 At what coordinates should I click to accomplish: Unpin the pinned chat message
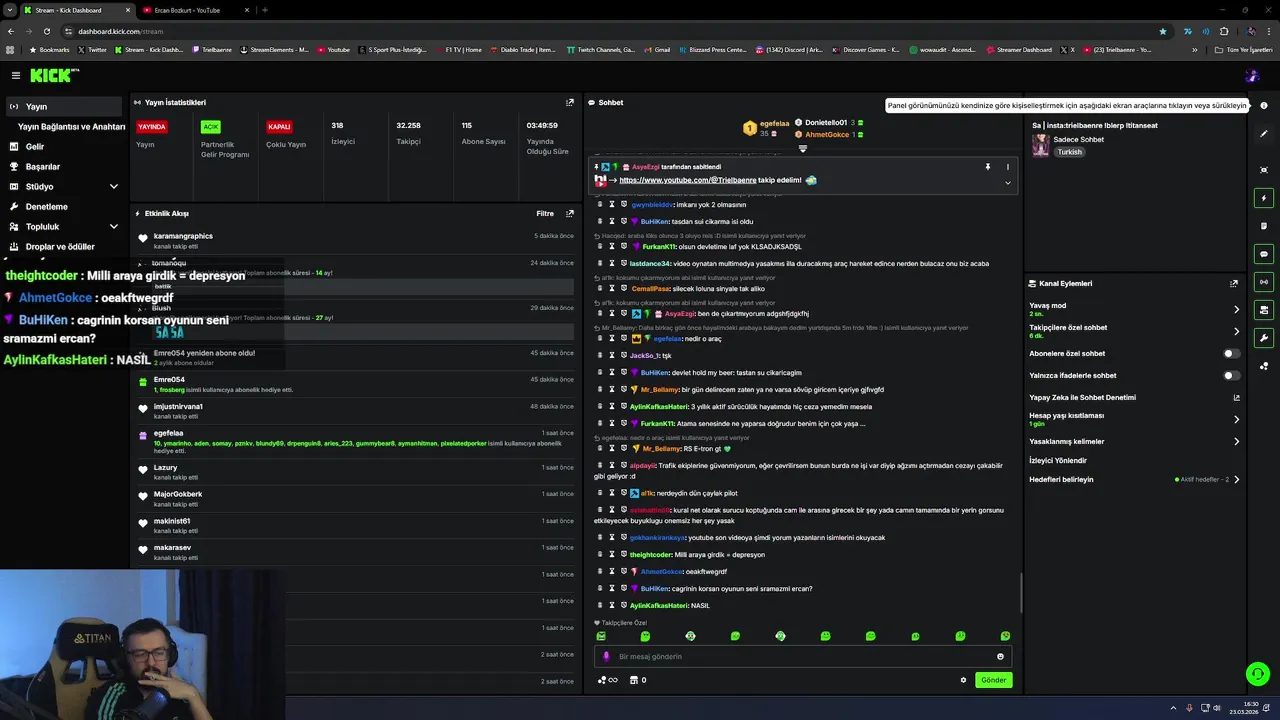point(987,167)
